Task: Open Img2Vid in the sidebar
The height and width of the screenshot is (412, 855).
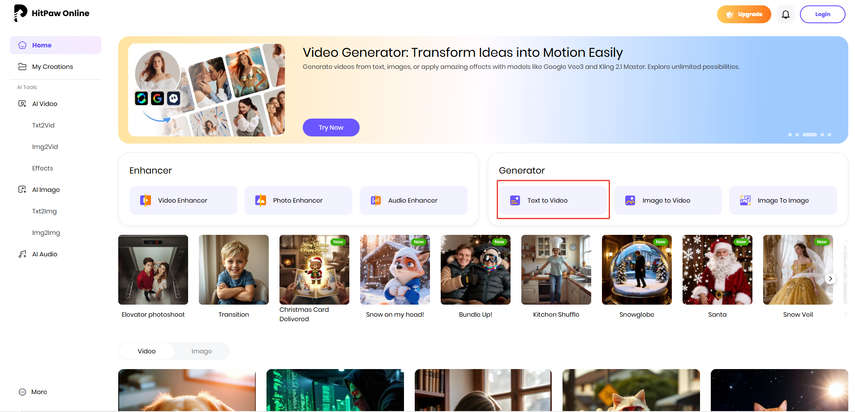Action: click(45, 147)
